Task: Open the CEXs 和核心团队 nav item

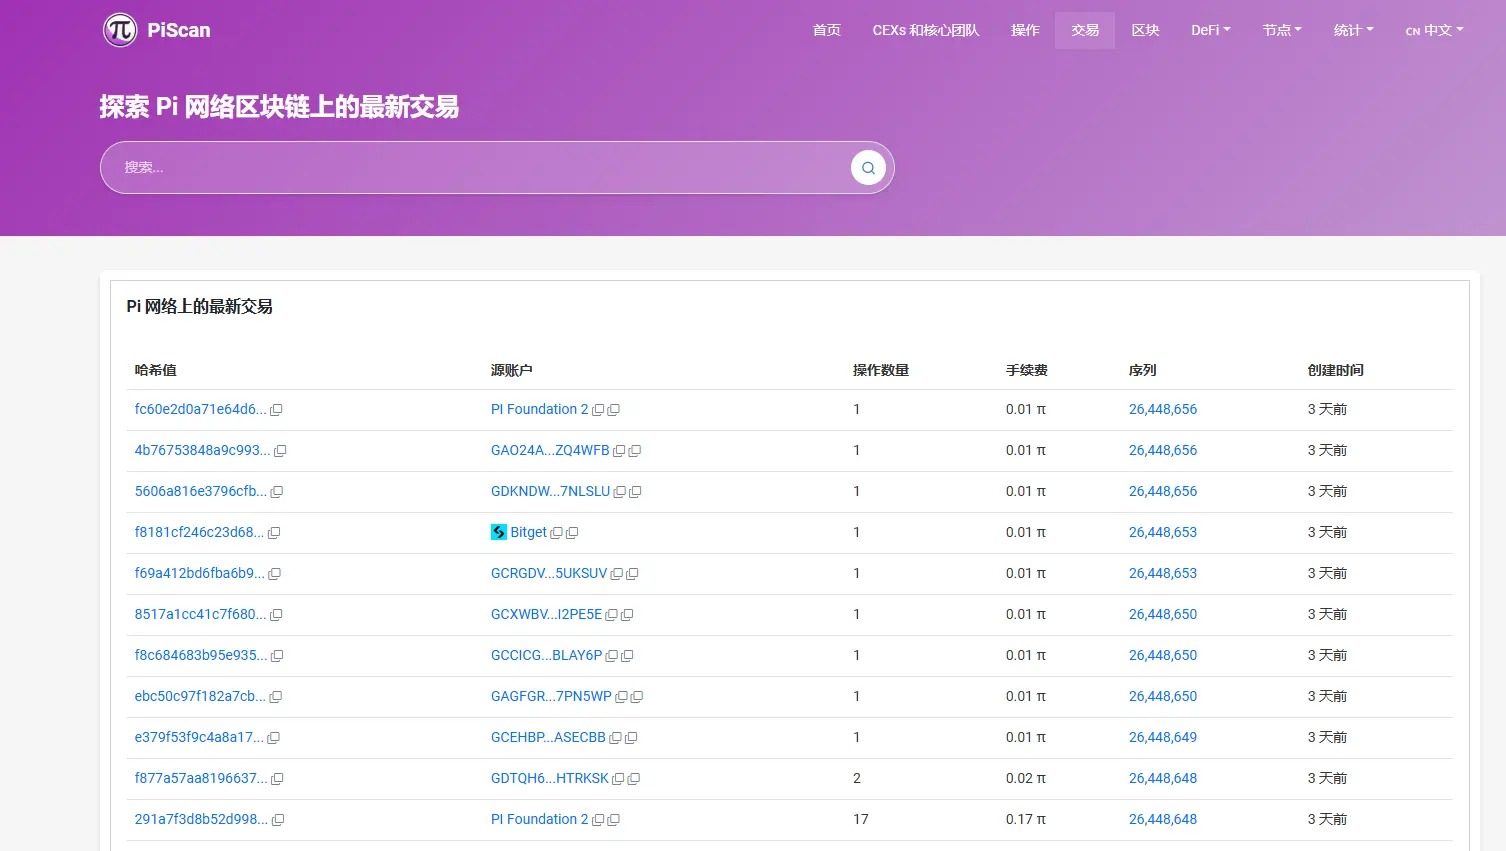Action: point(926,30)
